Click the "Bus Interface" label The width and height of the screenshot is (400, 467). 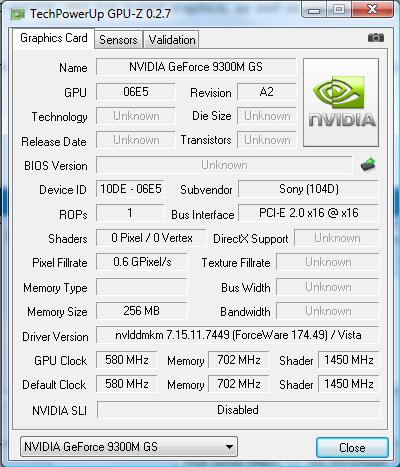(x=203, y=215)
